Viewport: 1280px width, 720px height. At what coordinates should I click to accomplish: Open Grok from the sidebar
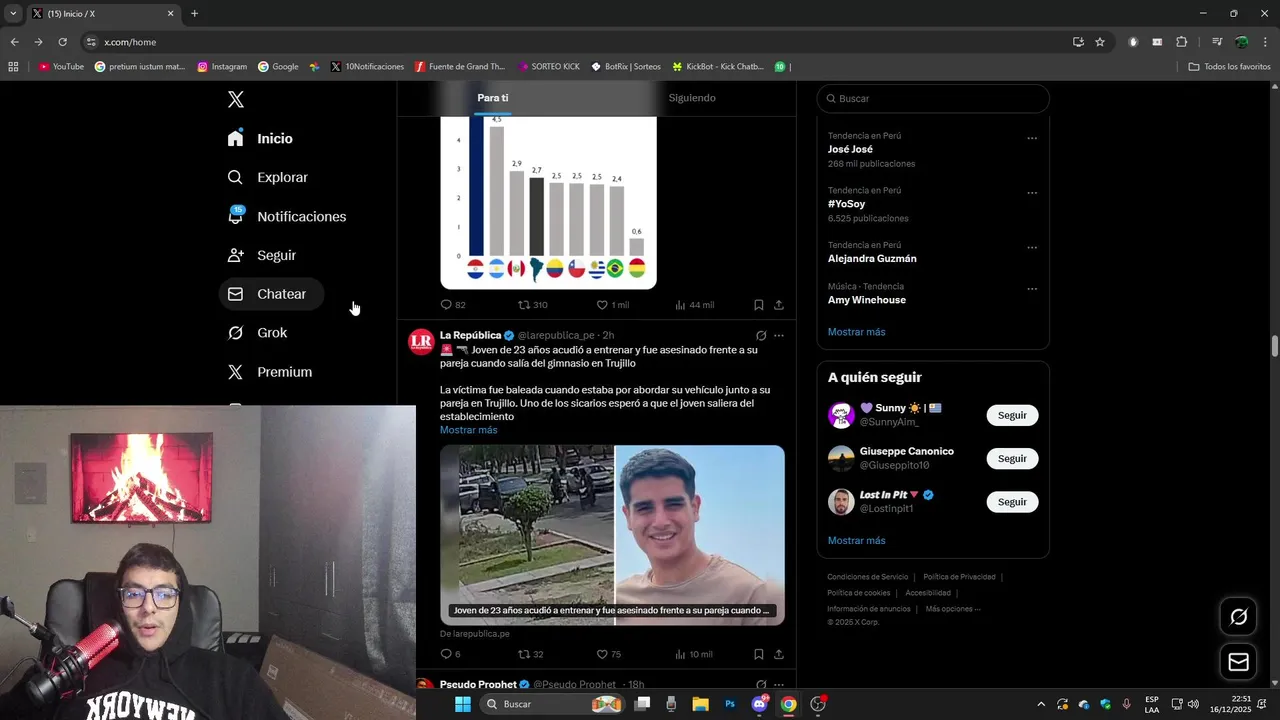258,333
